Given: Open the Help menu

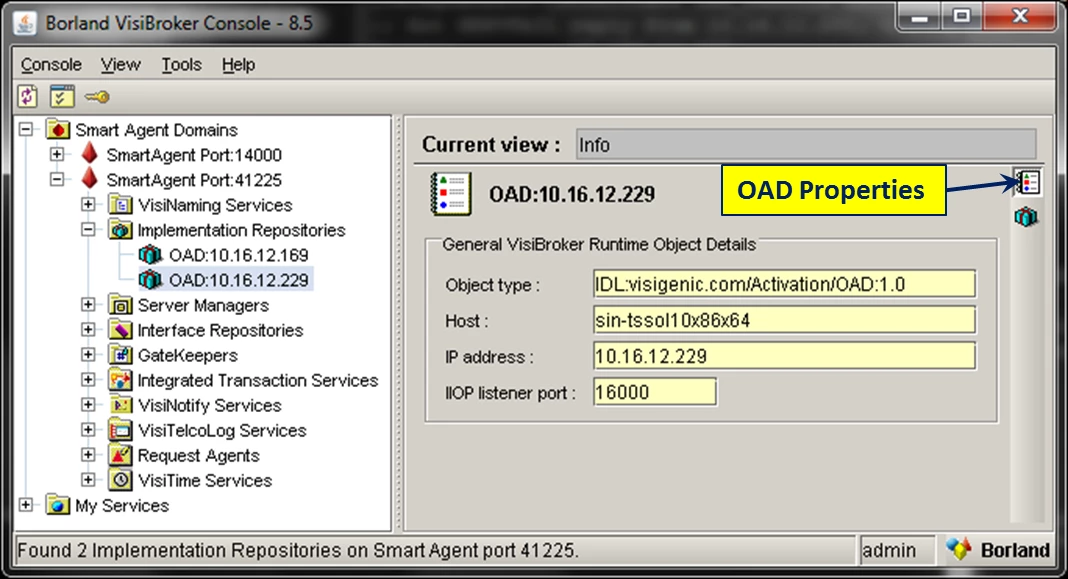Looking at the screenshot, I should coord(238,65).
